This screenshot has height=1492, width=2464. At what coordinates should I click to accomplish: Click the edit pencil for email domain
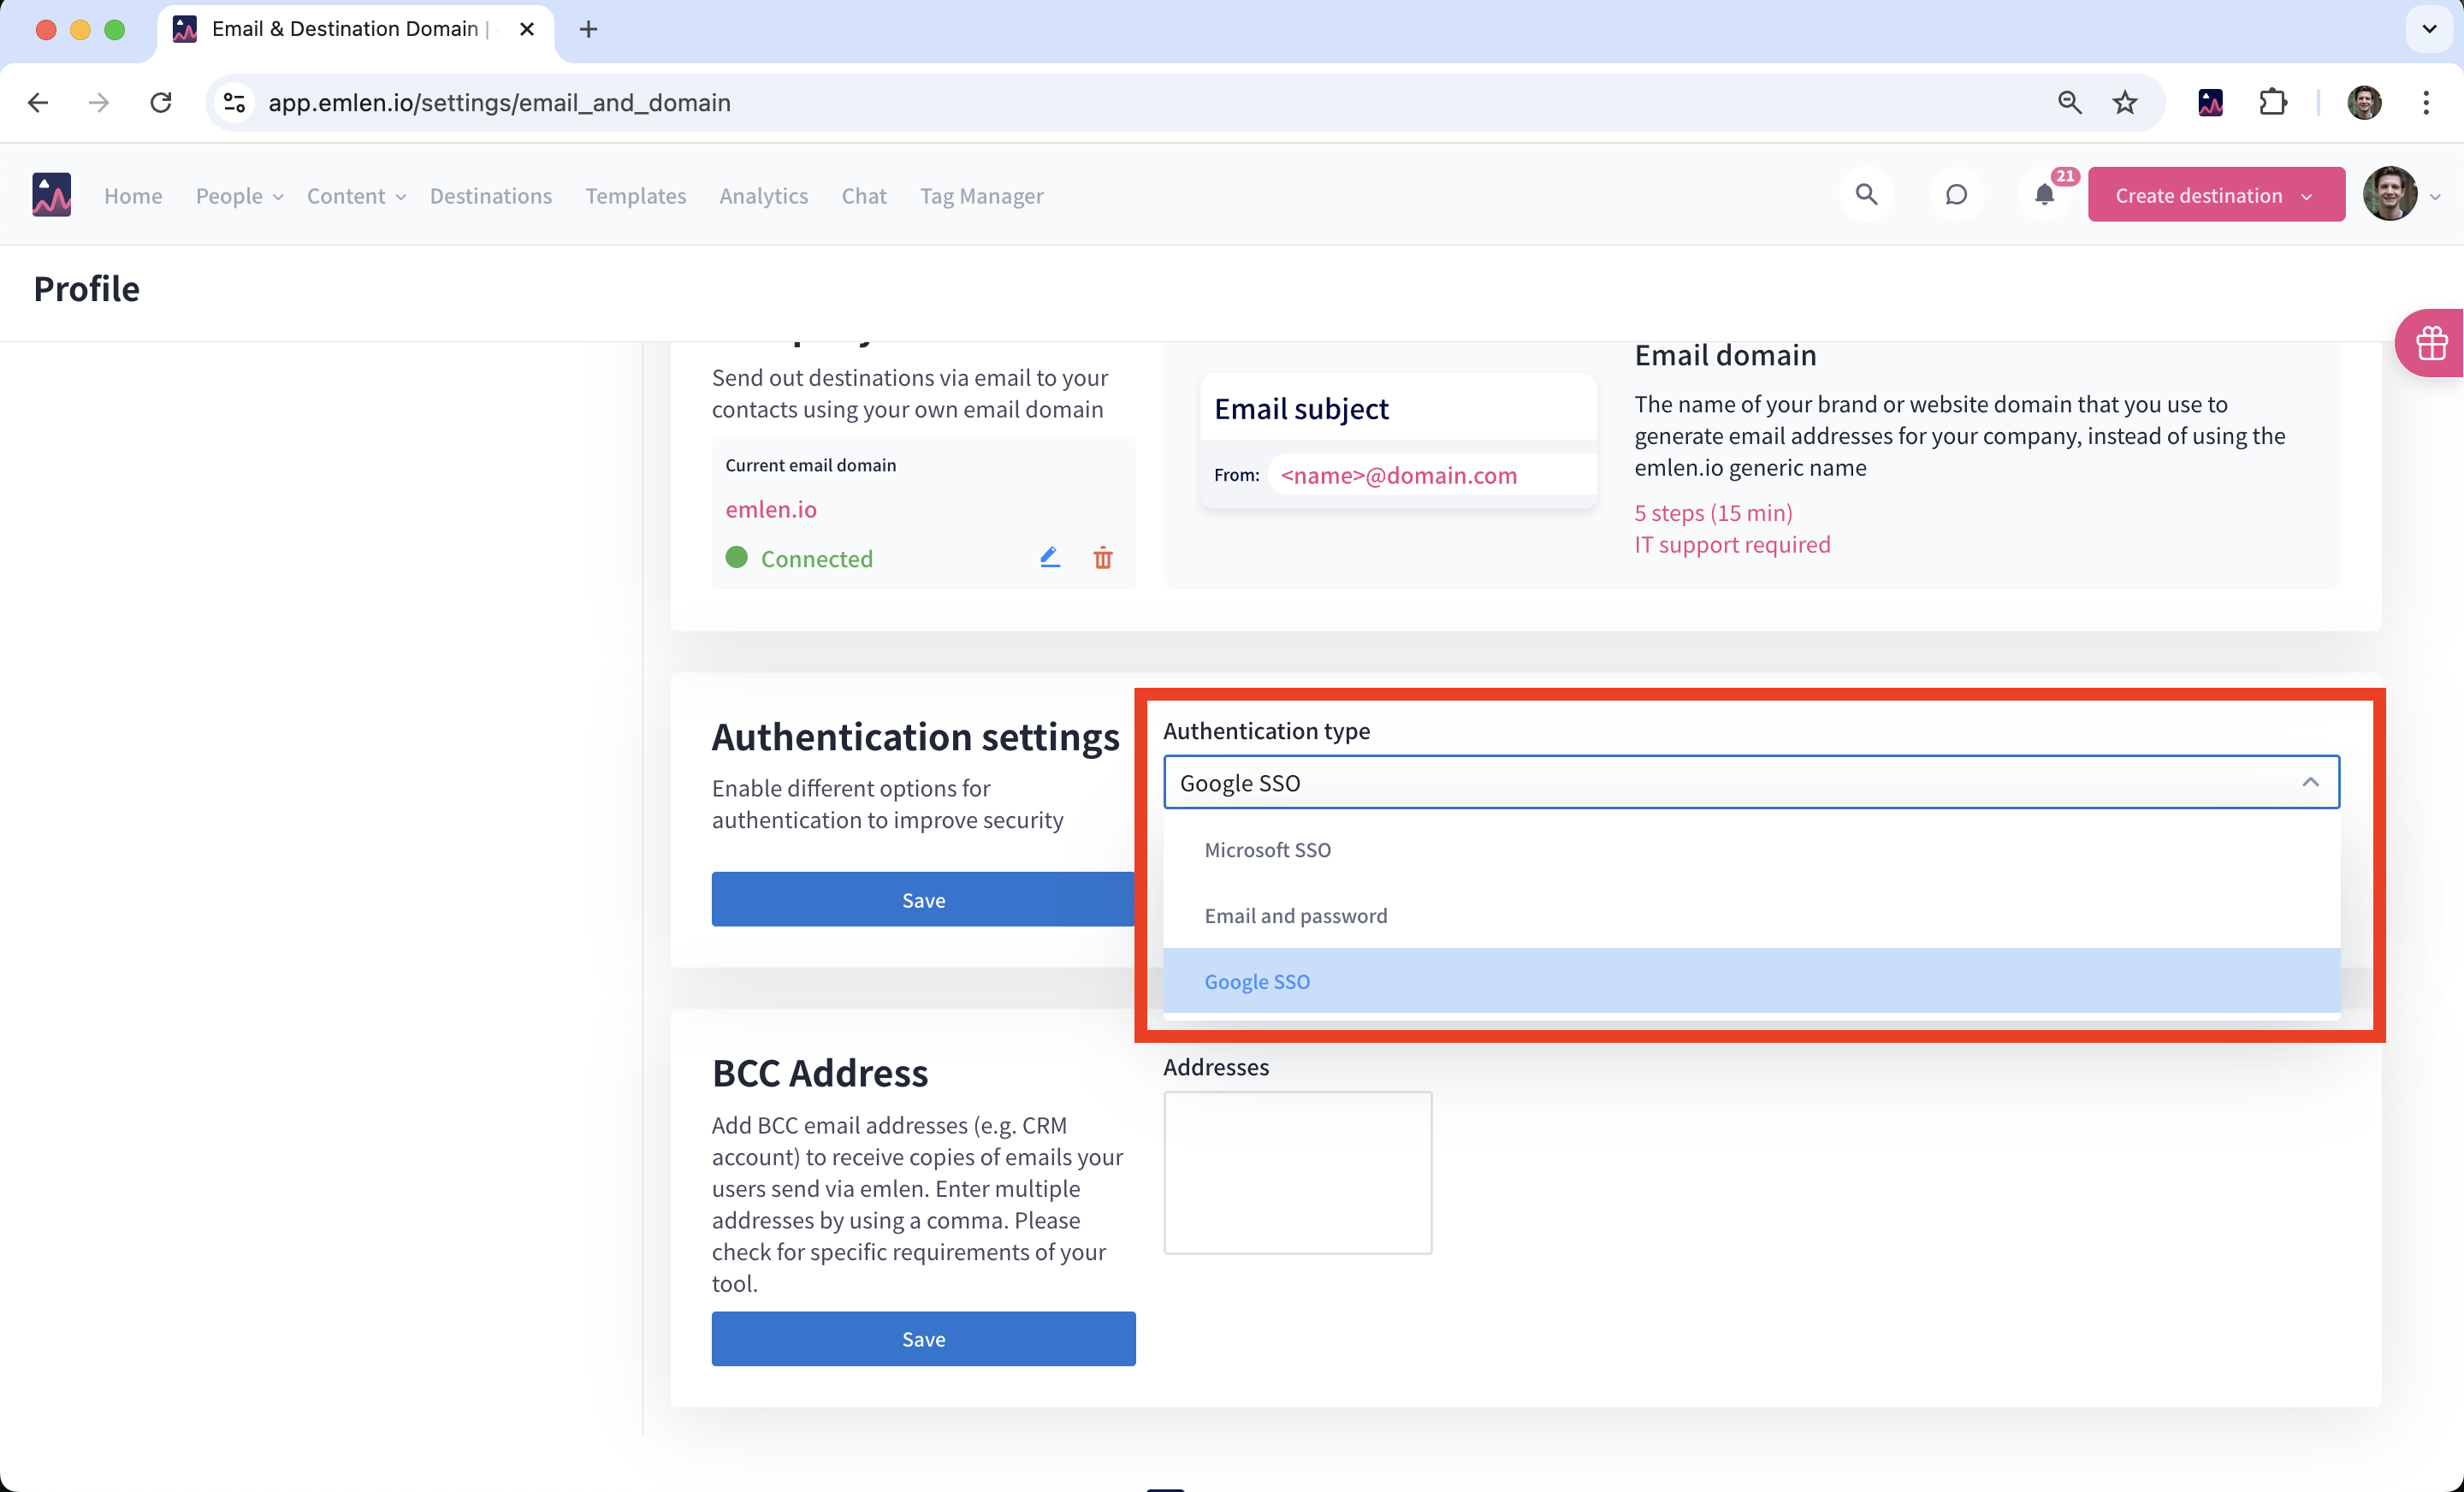(1049, 557)
